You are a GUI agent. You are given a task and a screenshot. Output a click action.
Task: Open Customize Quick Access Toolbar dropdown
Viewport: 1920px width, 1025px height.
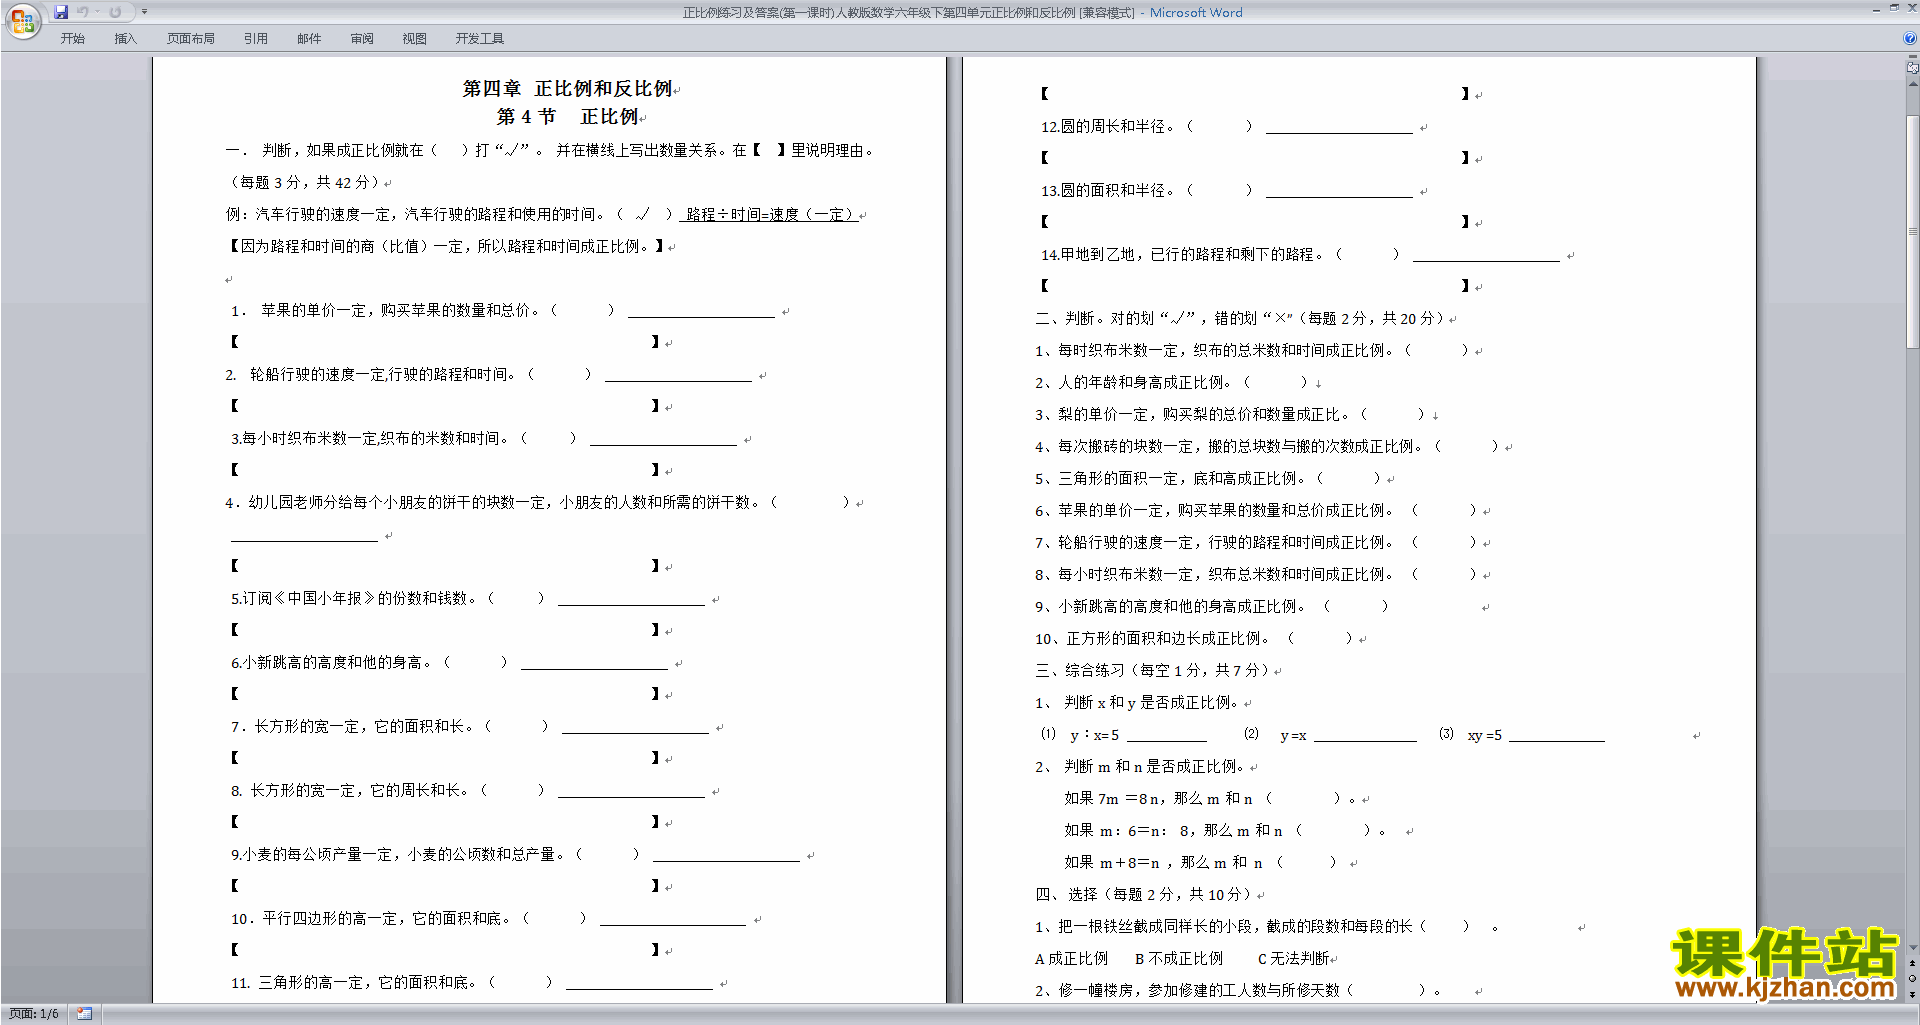144,12
